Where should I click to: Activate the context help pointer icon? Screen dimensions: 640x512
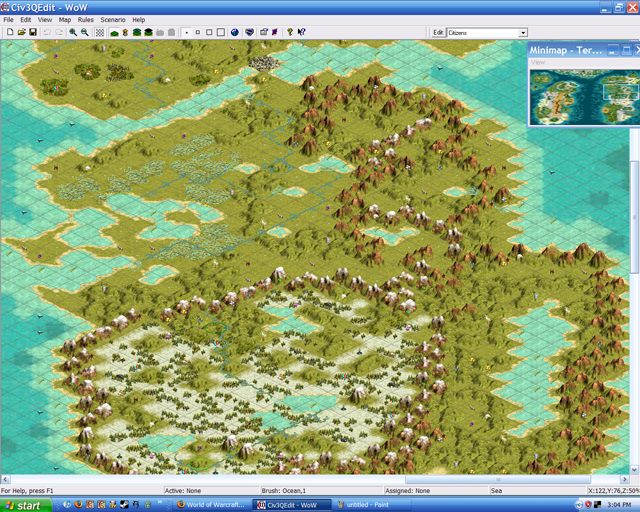point(302,32)
